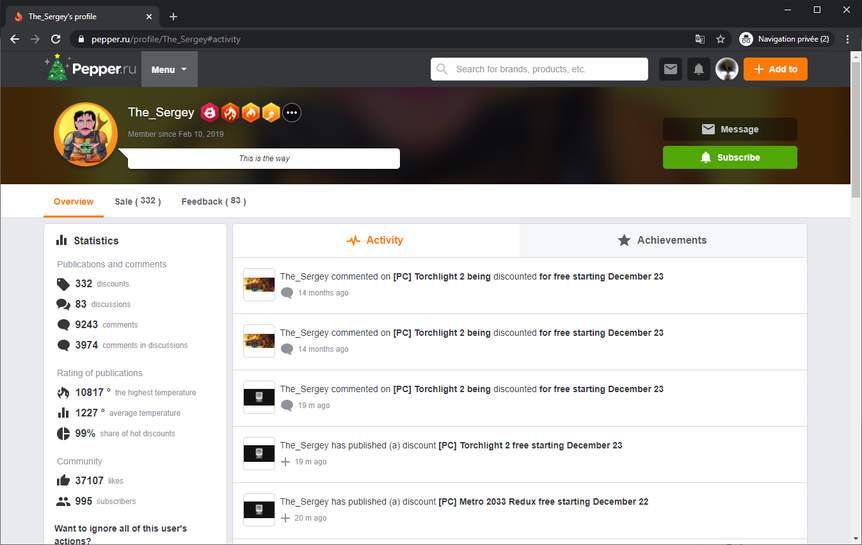
Task: Subscribe to The_Sergey
Action: coord(730,157)
